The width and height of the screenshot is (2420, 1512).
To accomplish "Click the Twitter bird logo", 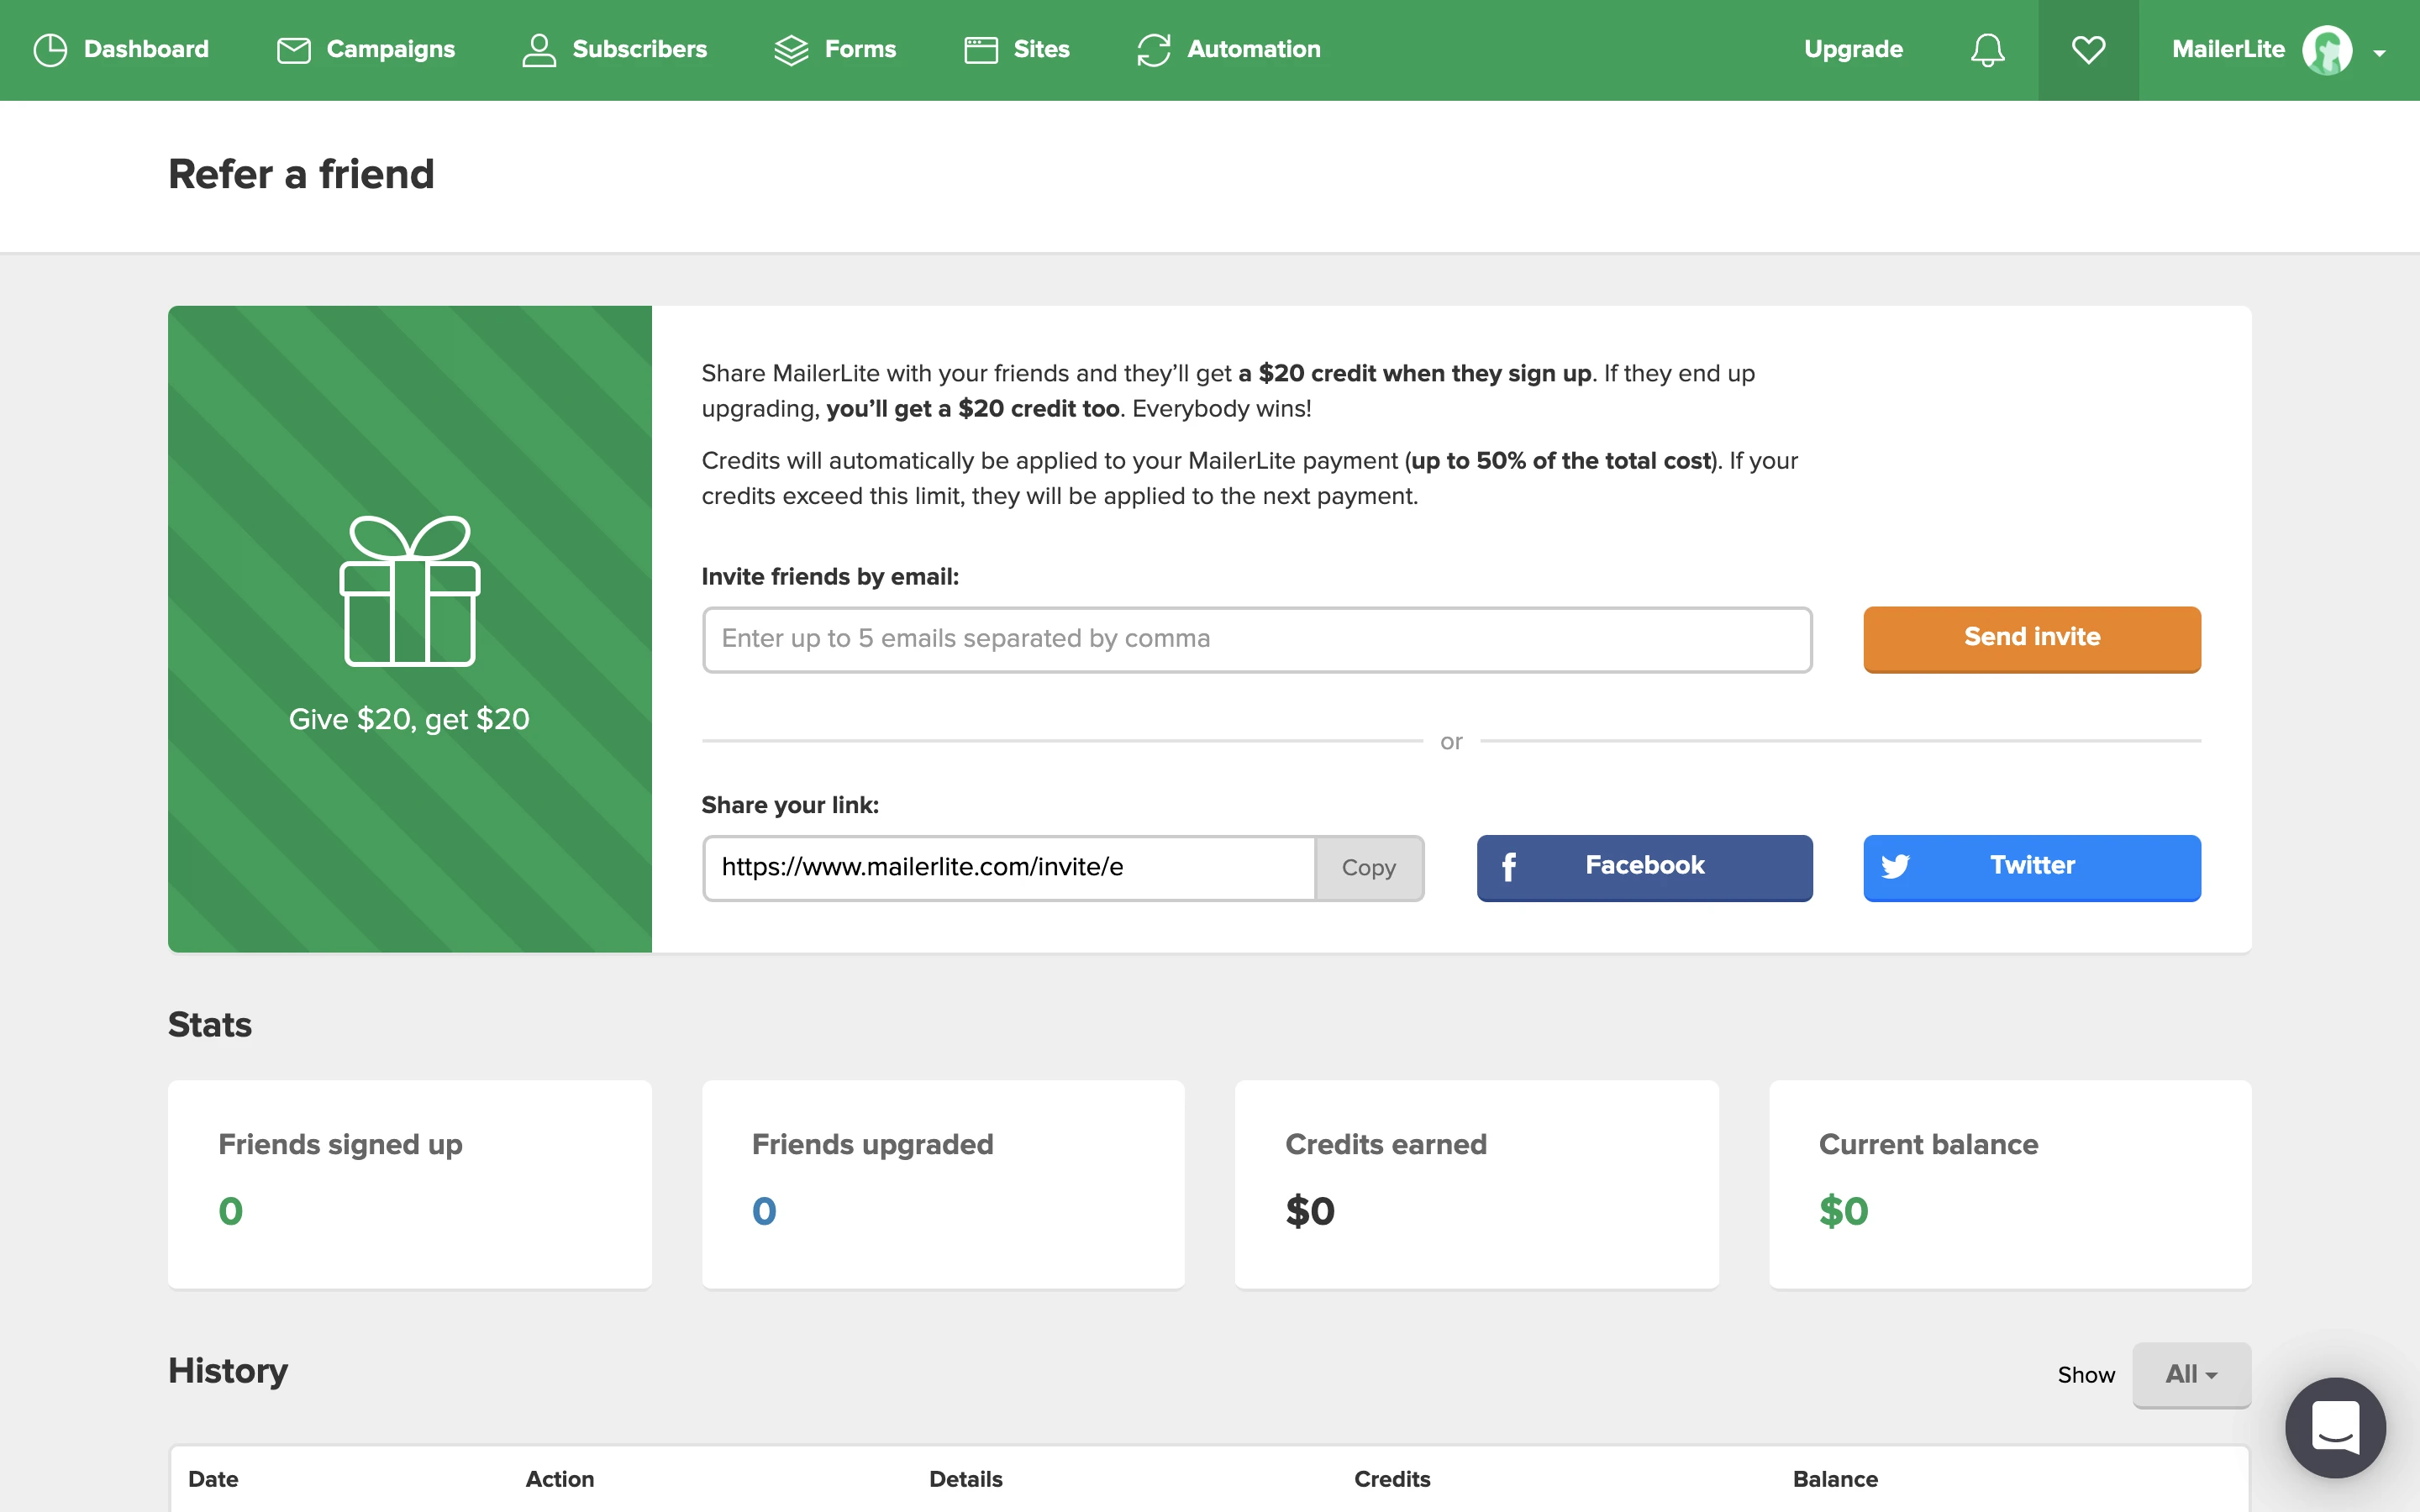I will (1895, 866).
